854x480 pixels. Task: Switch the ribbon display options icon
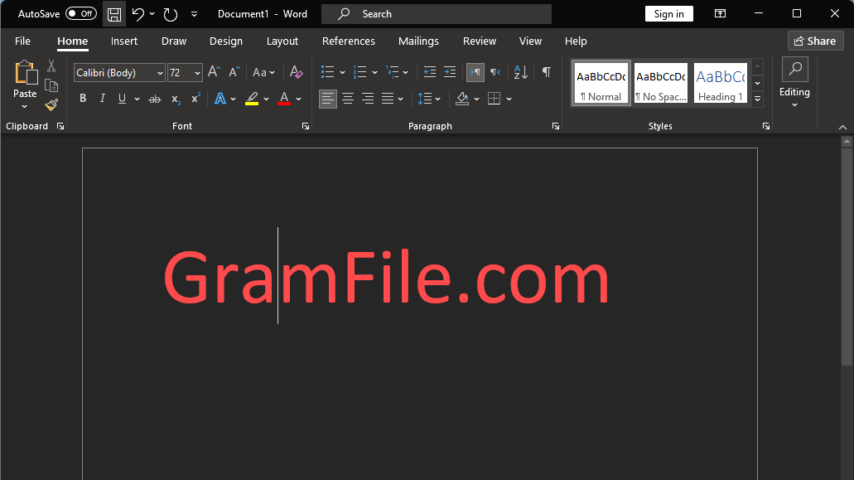[720, 14]
